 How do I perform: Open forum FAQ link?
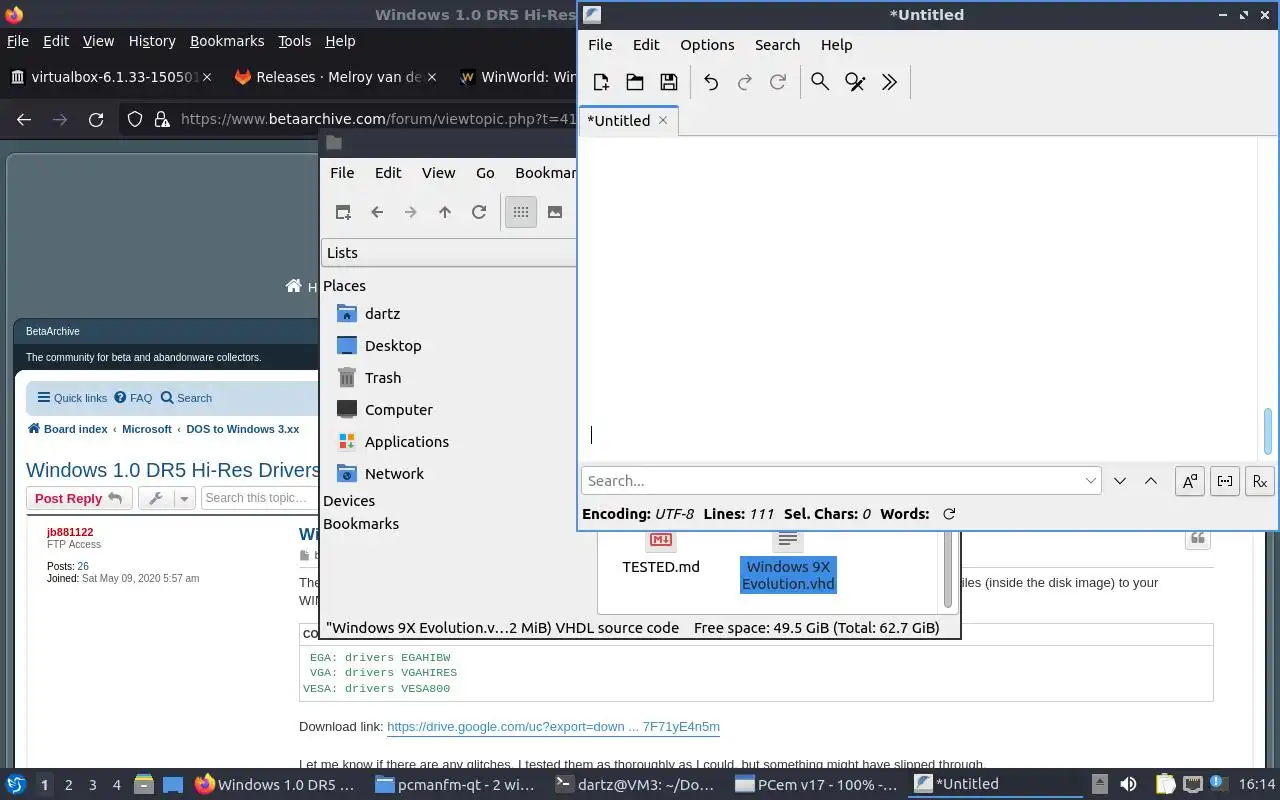click(x=133, y=398)
